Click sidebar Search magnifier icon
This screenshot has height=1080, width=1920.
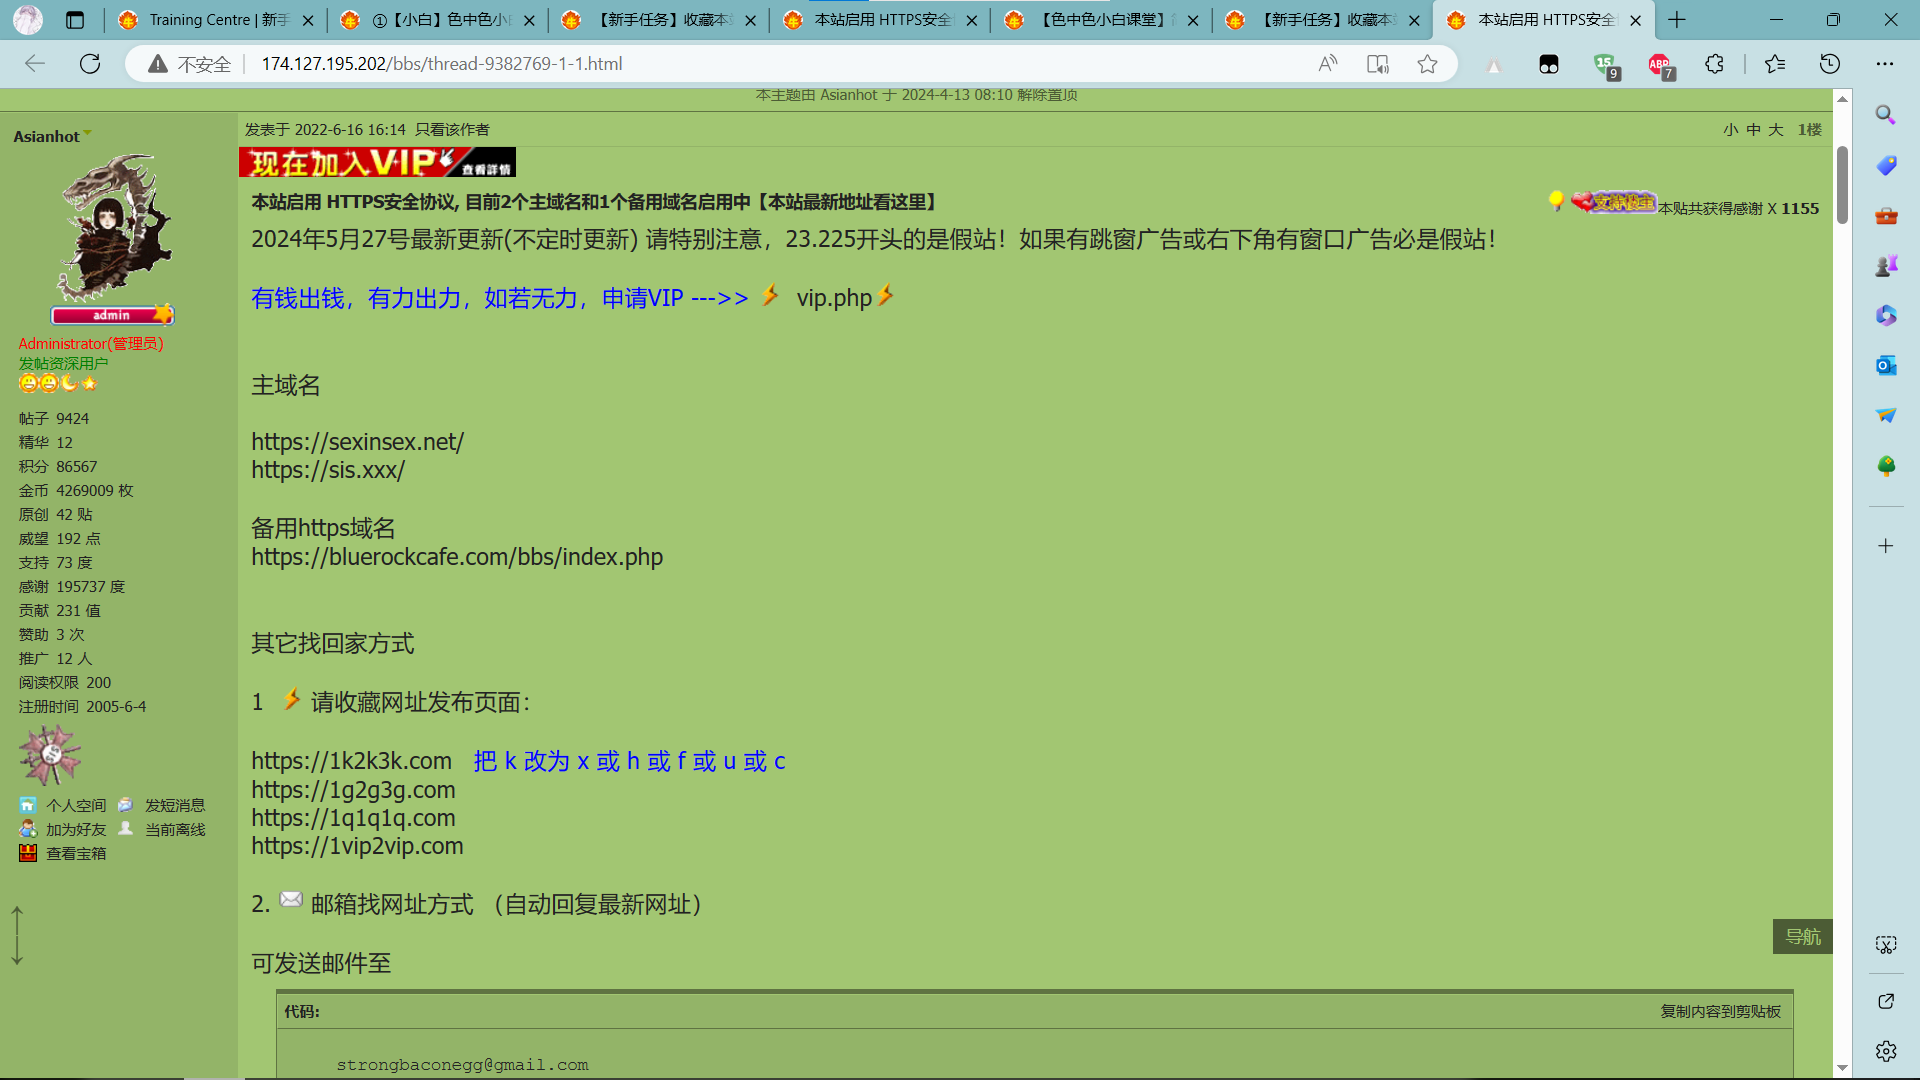coord(1886,115)
